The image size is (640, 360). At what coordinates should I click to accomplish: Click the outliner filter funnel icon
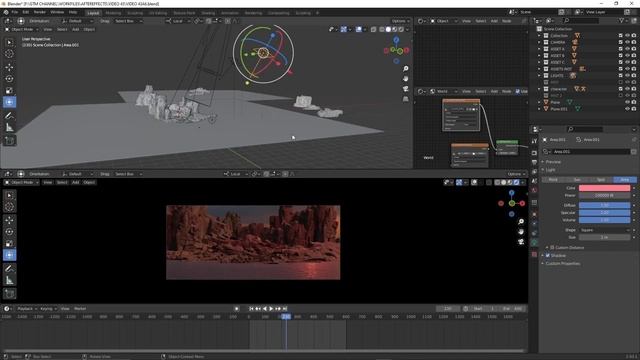pos(622,20)
